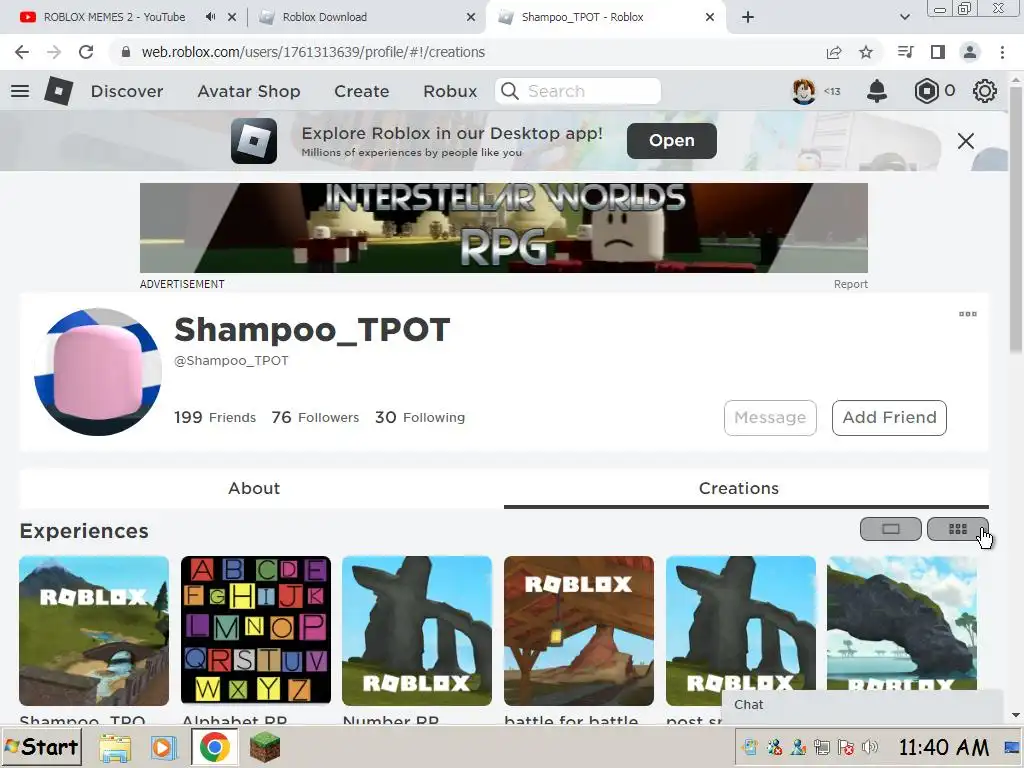Click the Add Friend button
This screenshot has height=768, width=1024.
889,418
